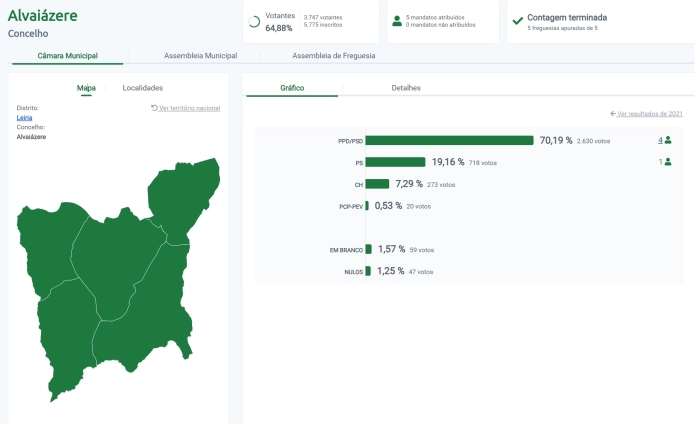Select the Mapa tab
The image size is (700, 424).
(x=86, y=88)
